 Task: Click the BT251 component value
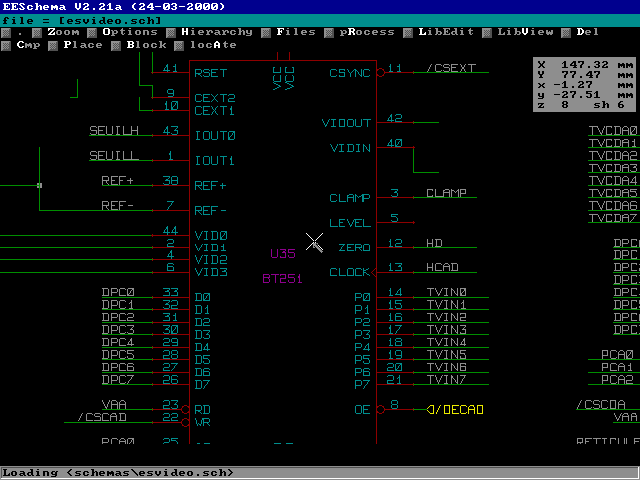[x=282, y=278]
